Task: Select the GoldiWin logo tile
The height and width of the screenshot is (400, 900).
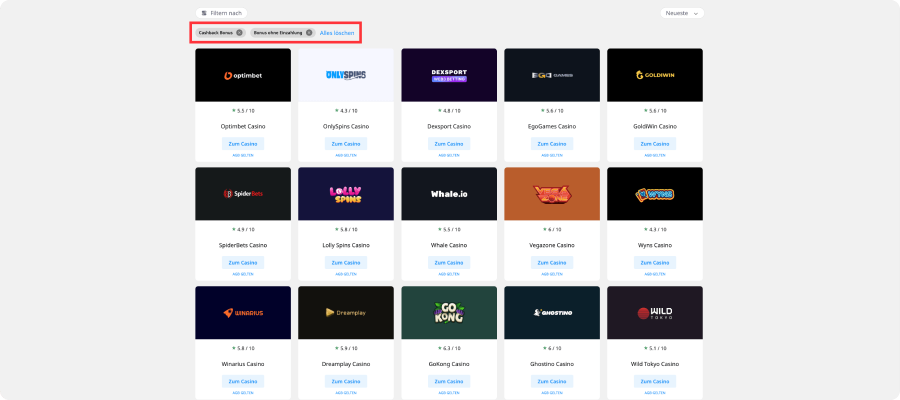Action: pos(654,75)
